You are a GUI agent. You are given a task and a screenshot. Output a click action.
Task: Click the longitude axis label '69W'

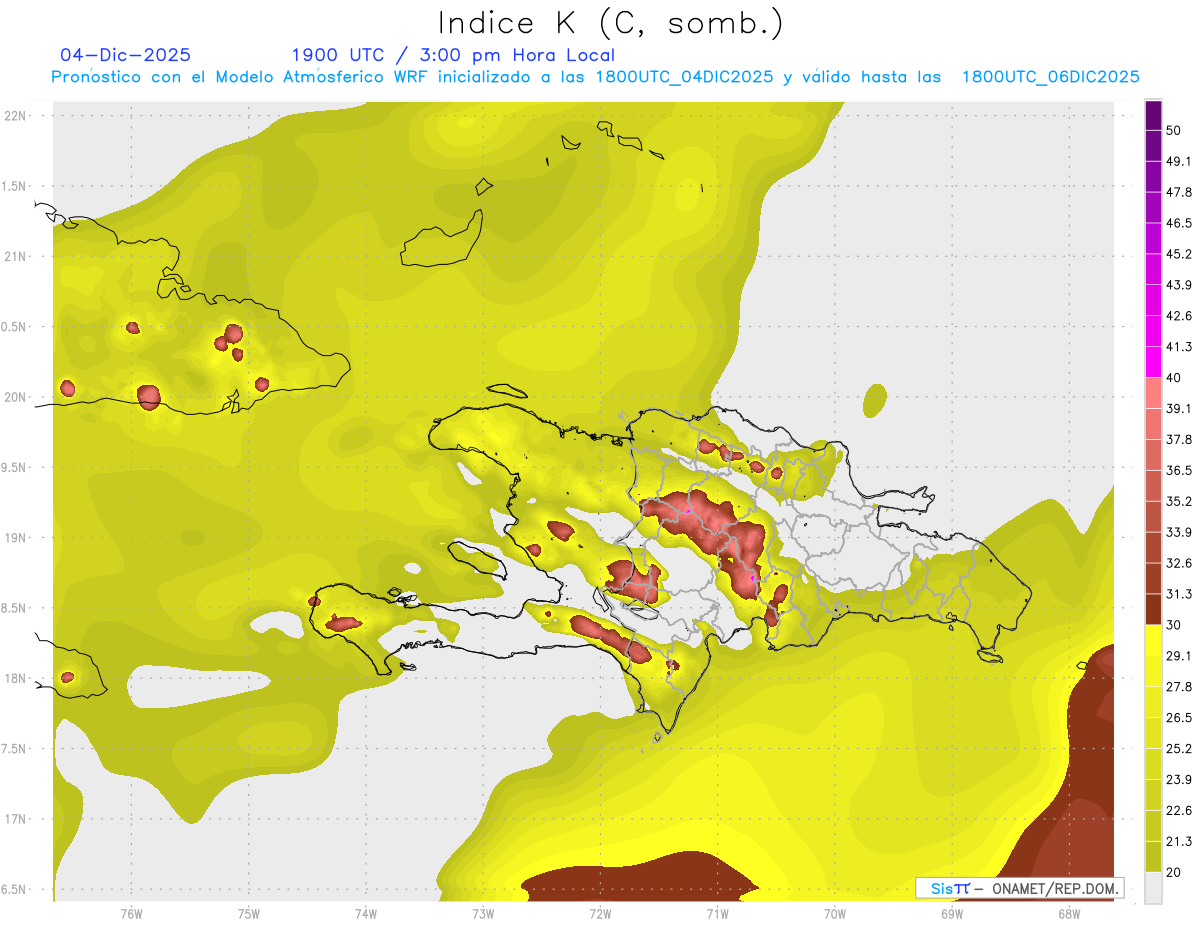pyautogui.click(x=952, y=914)
